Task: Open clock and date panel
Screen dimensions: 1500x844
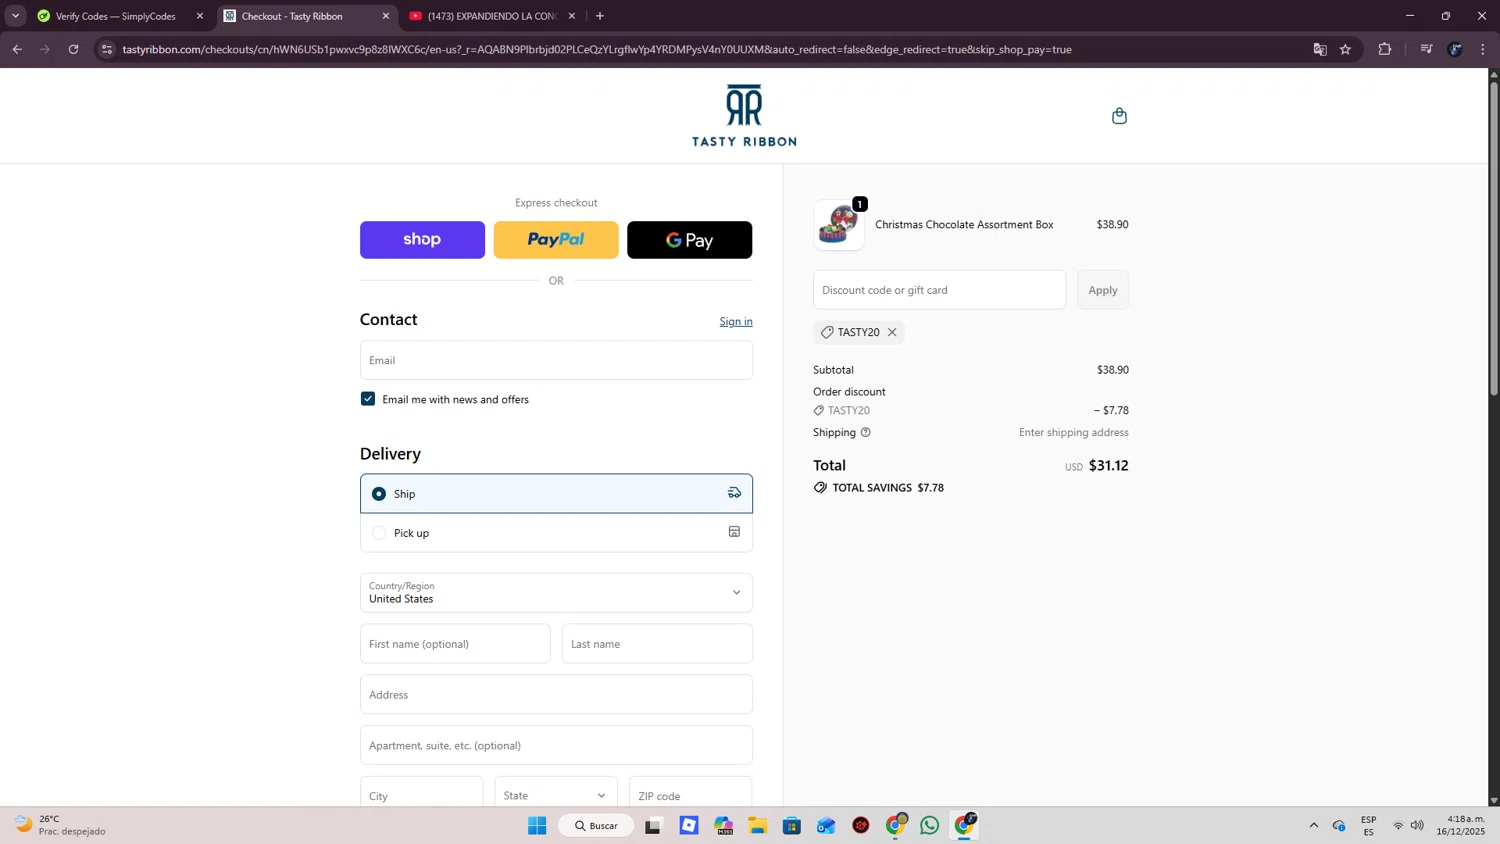Action: pyautogui.click(x=1460, y=826)
